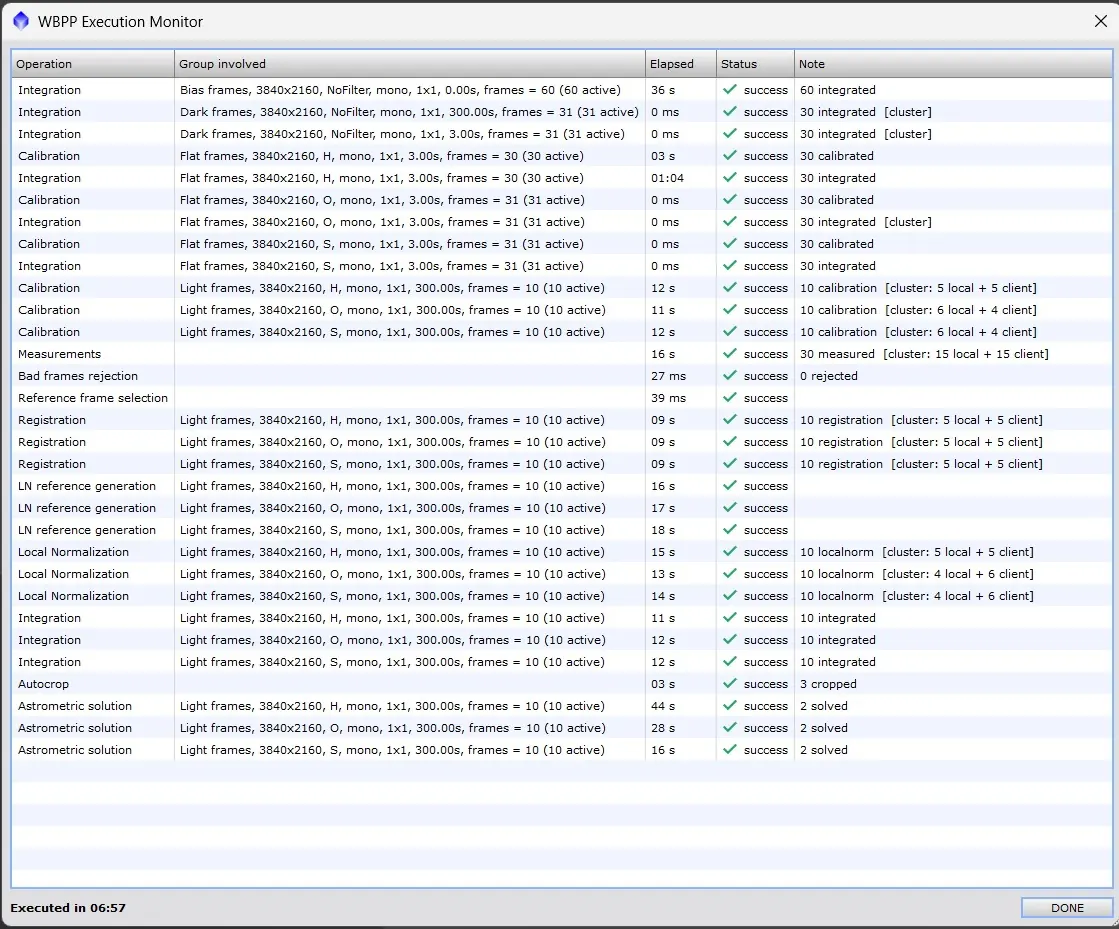1119x929 pixels.
Task: Close the WBPP Execution Monitor window
Action: [1100, 21]
